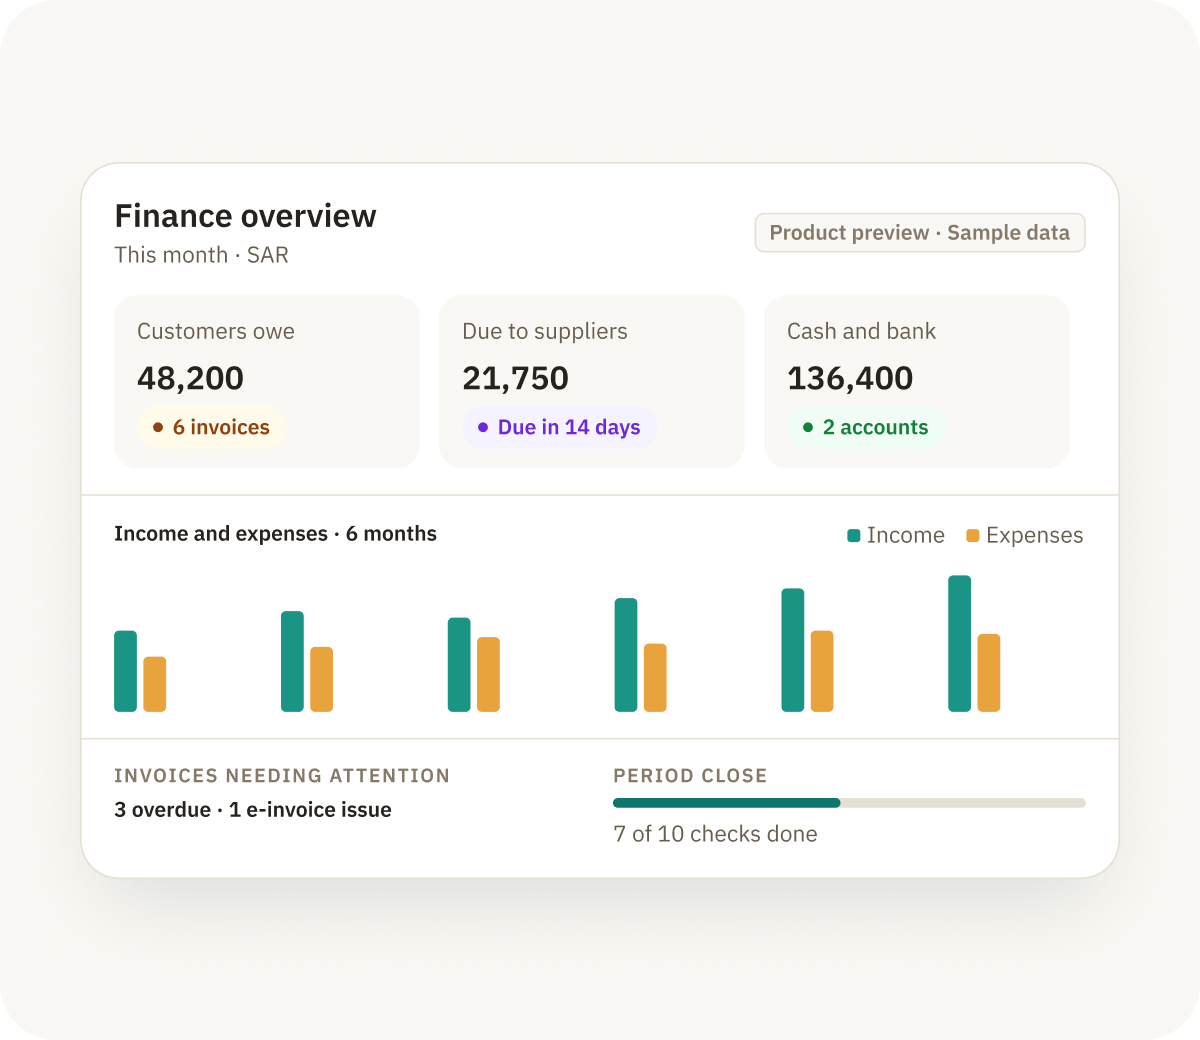Viewport: 1200px width, 1040px height.
Task: Click the teal Income legend swatch
Action: pyautogui.click(x=854, y=536)
